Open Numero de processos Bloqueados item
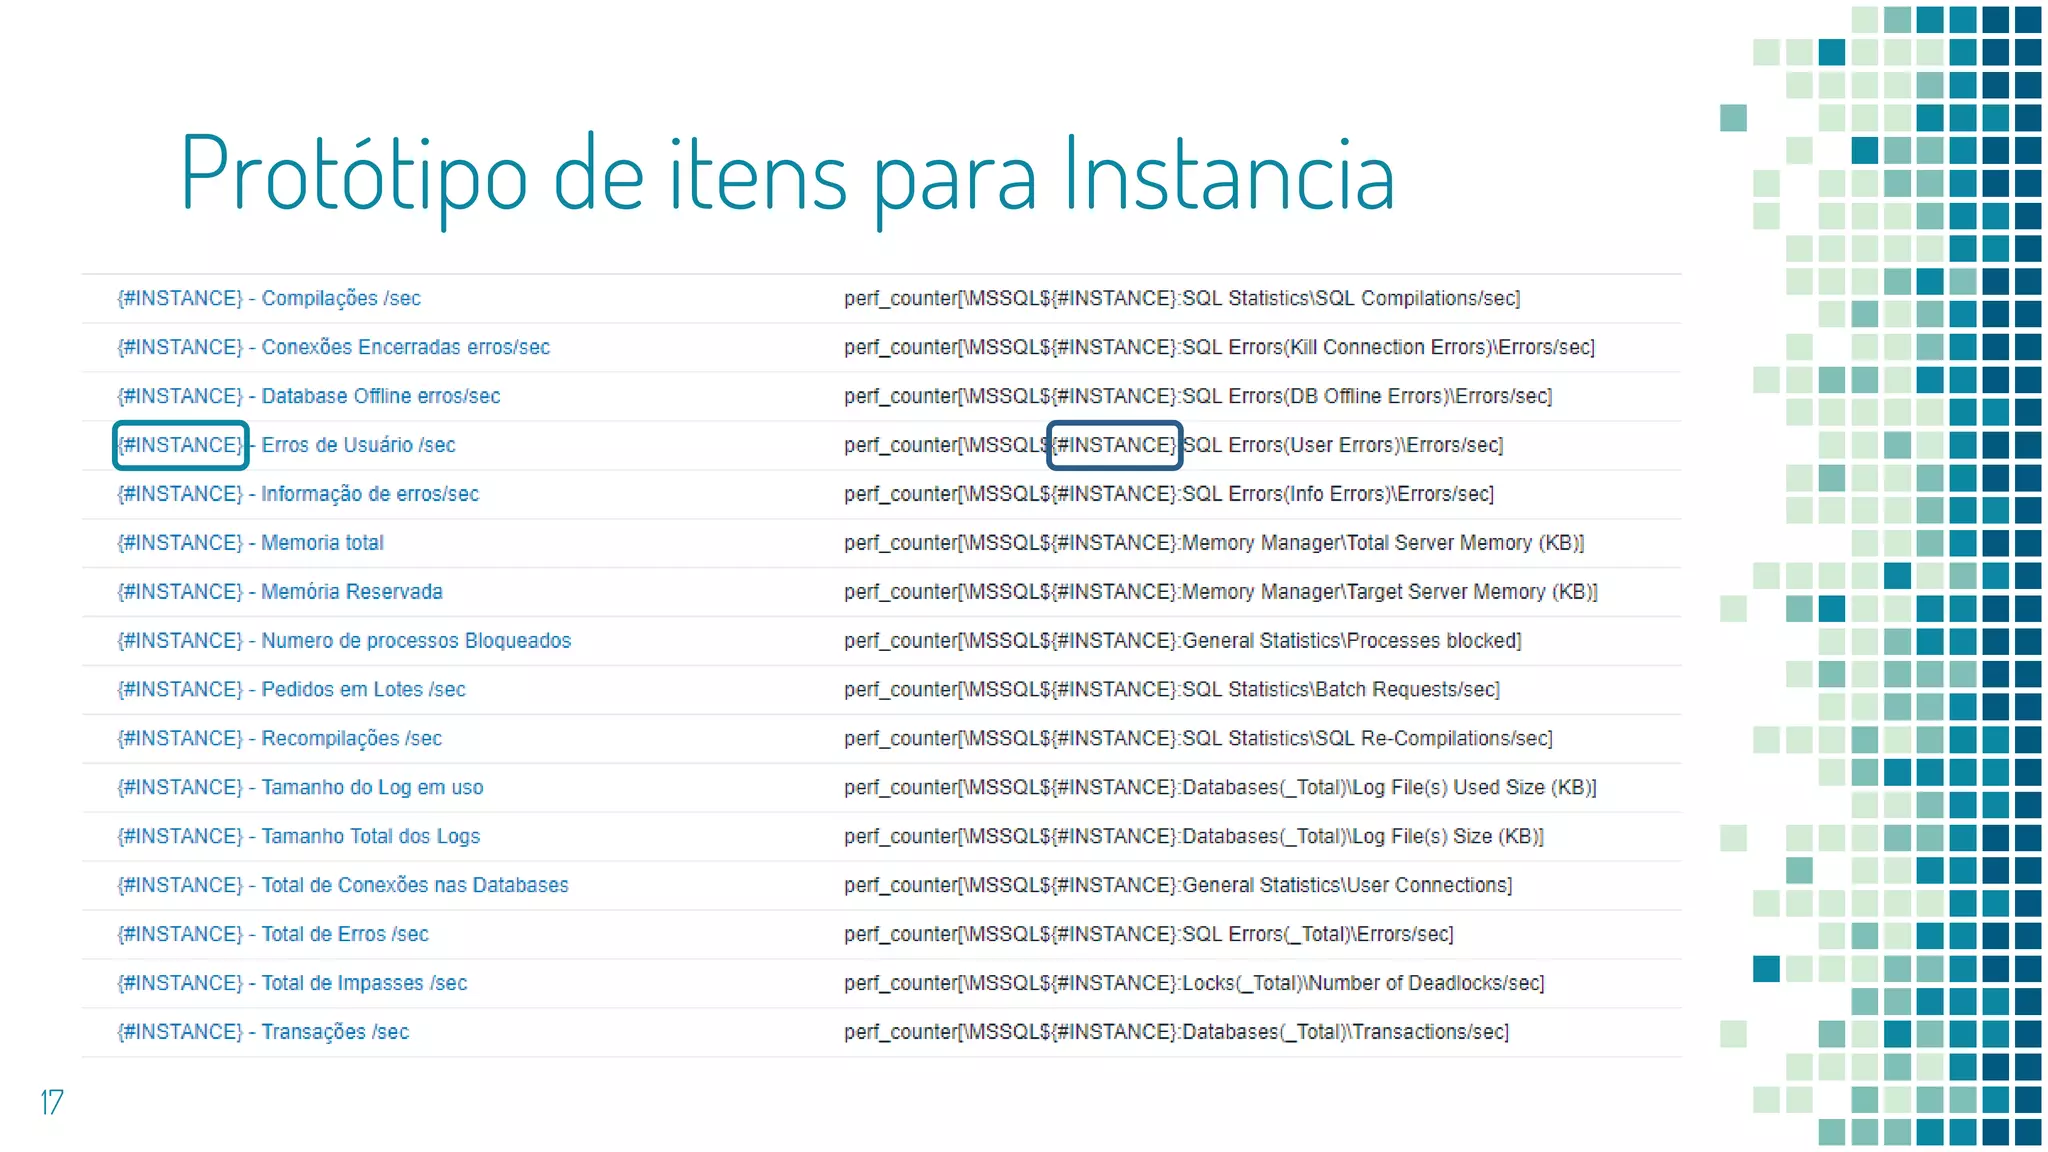This screenshot has height=1152, width=2048. (x=344, y=641)
